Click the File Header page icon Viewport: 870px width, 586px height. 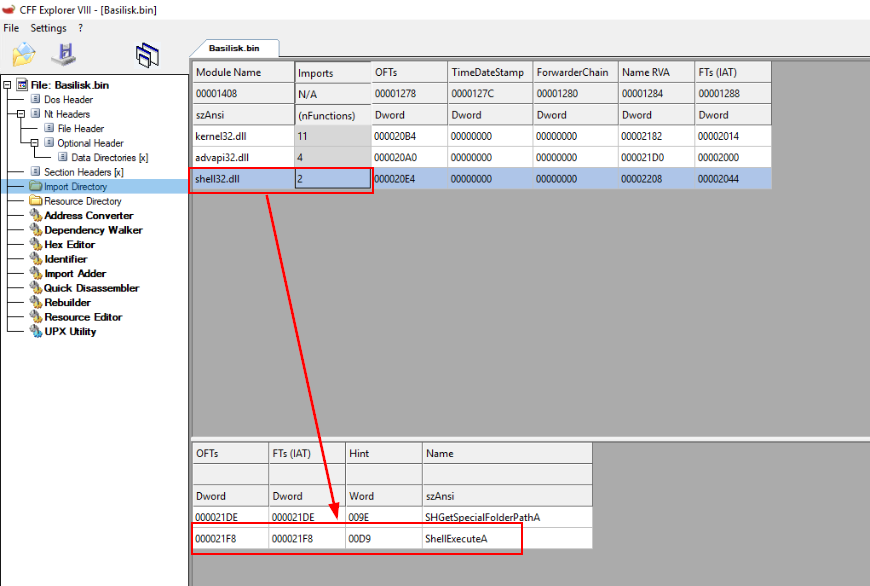point(49,128)
